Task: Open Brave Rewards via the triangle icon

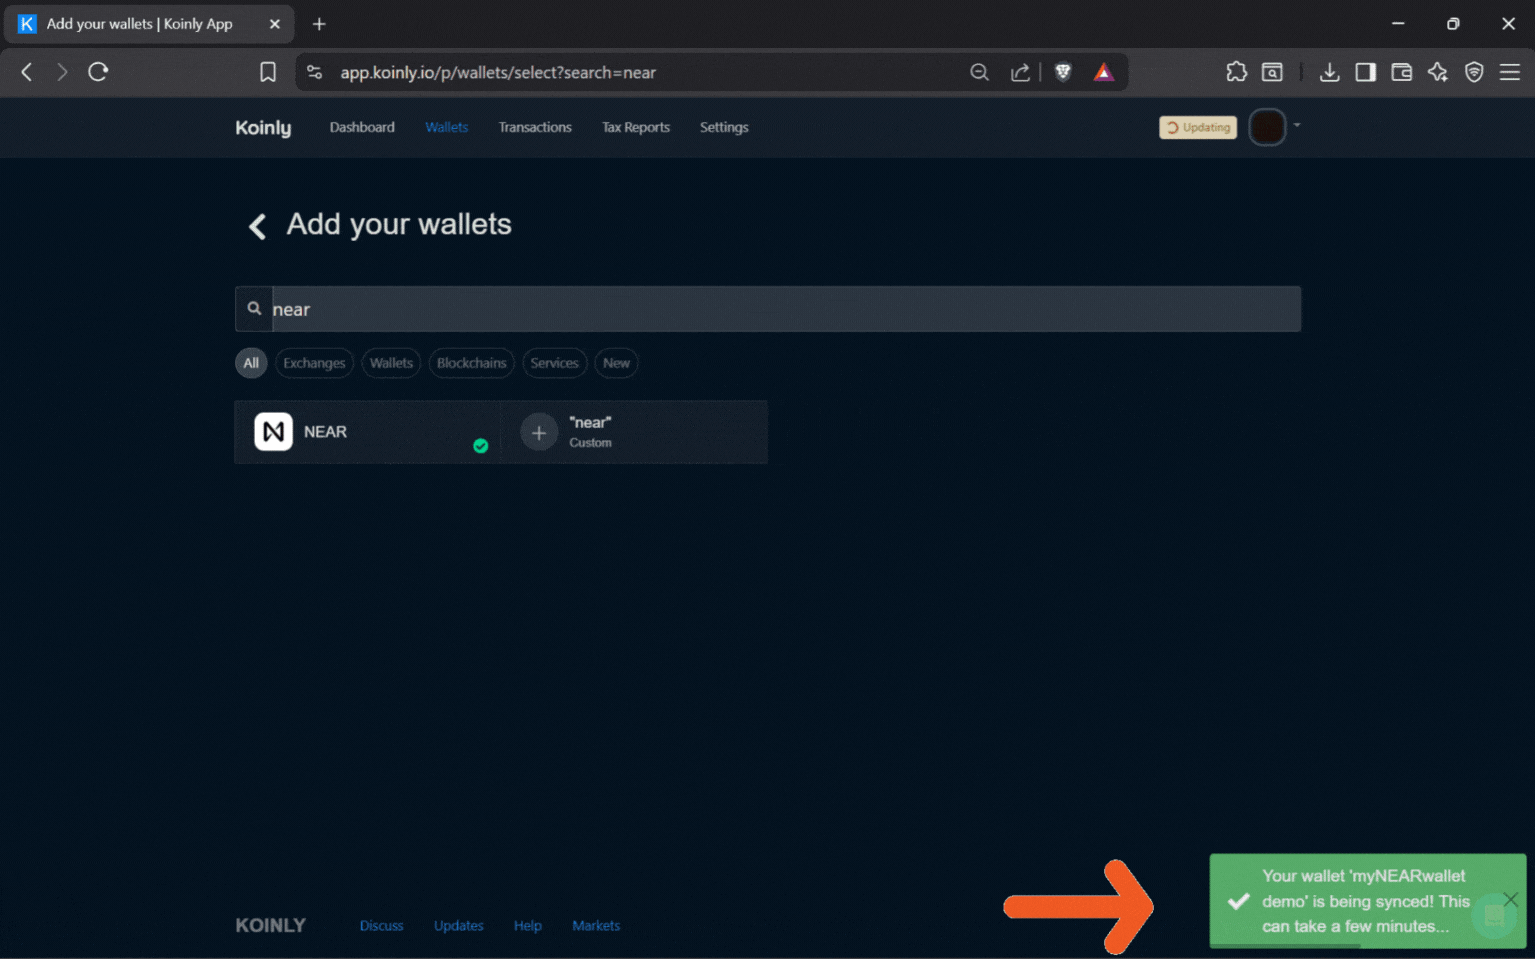Action: point(1103,71)
